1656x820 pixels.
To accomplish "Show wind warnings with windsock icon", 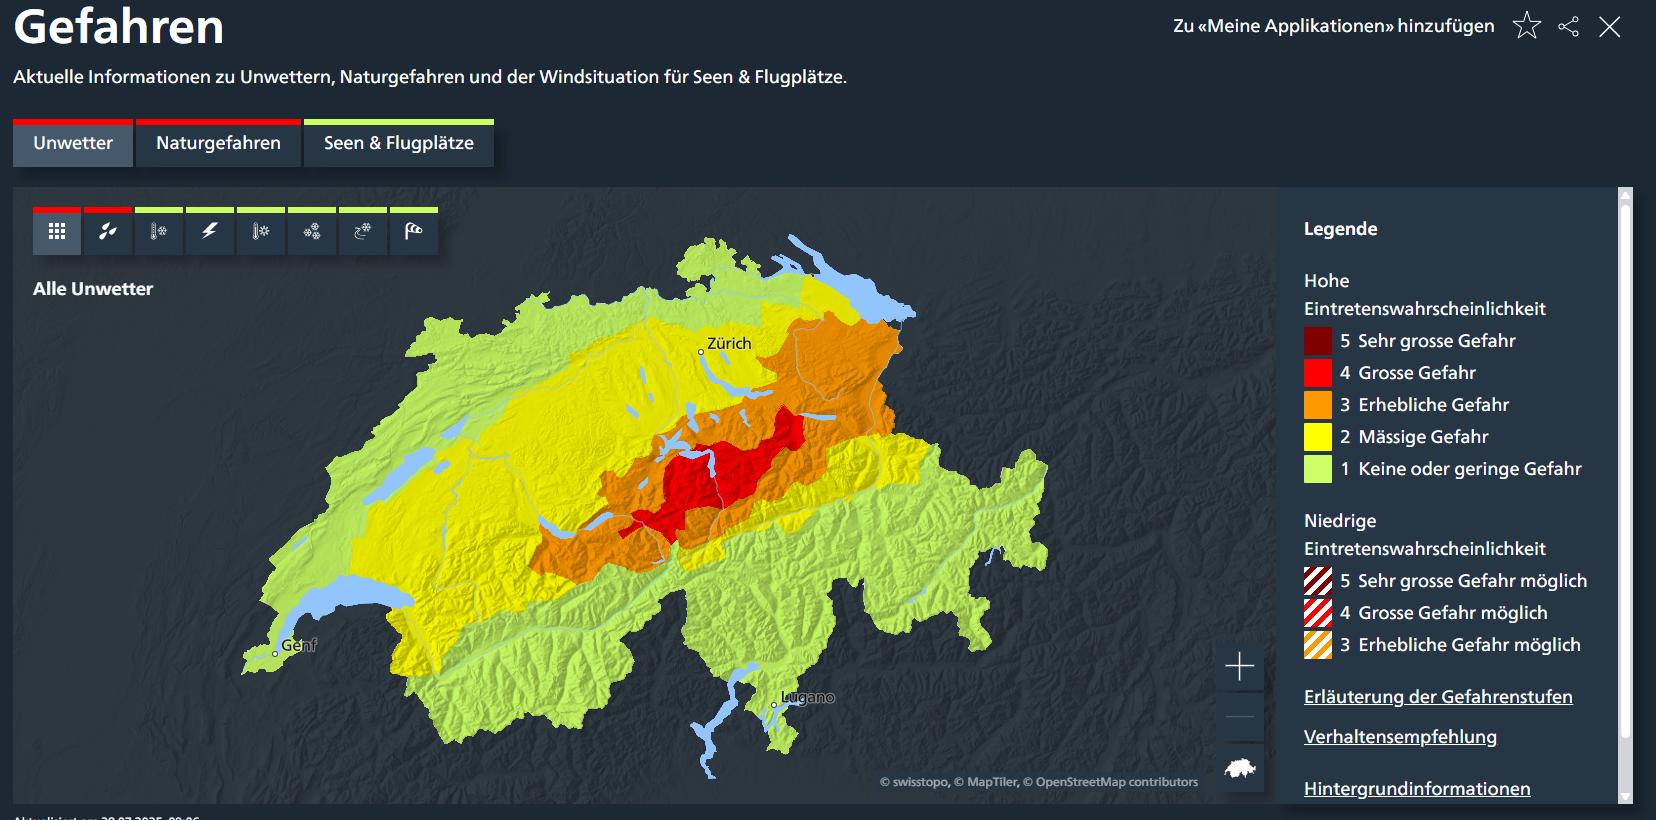I will 414,232.
